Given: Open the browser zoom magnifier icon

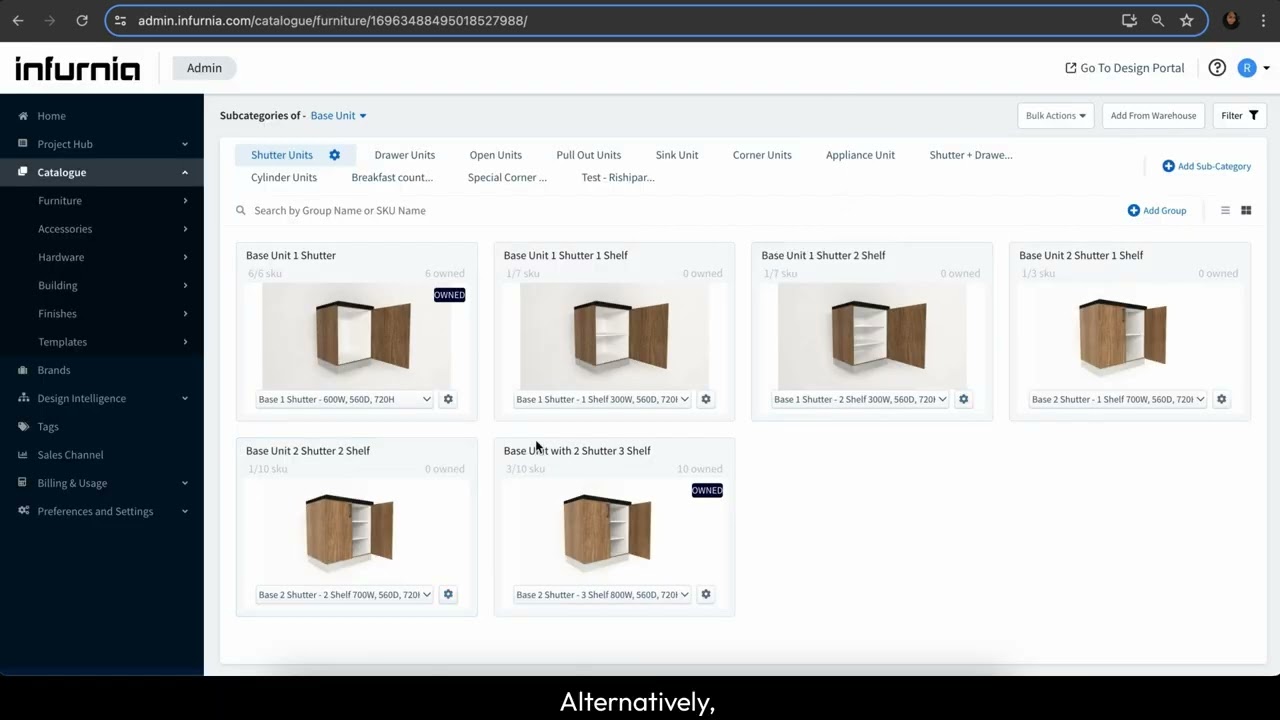Looking at the screenshot, I should point(1157,20).
